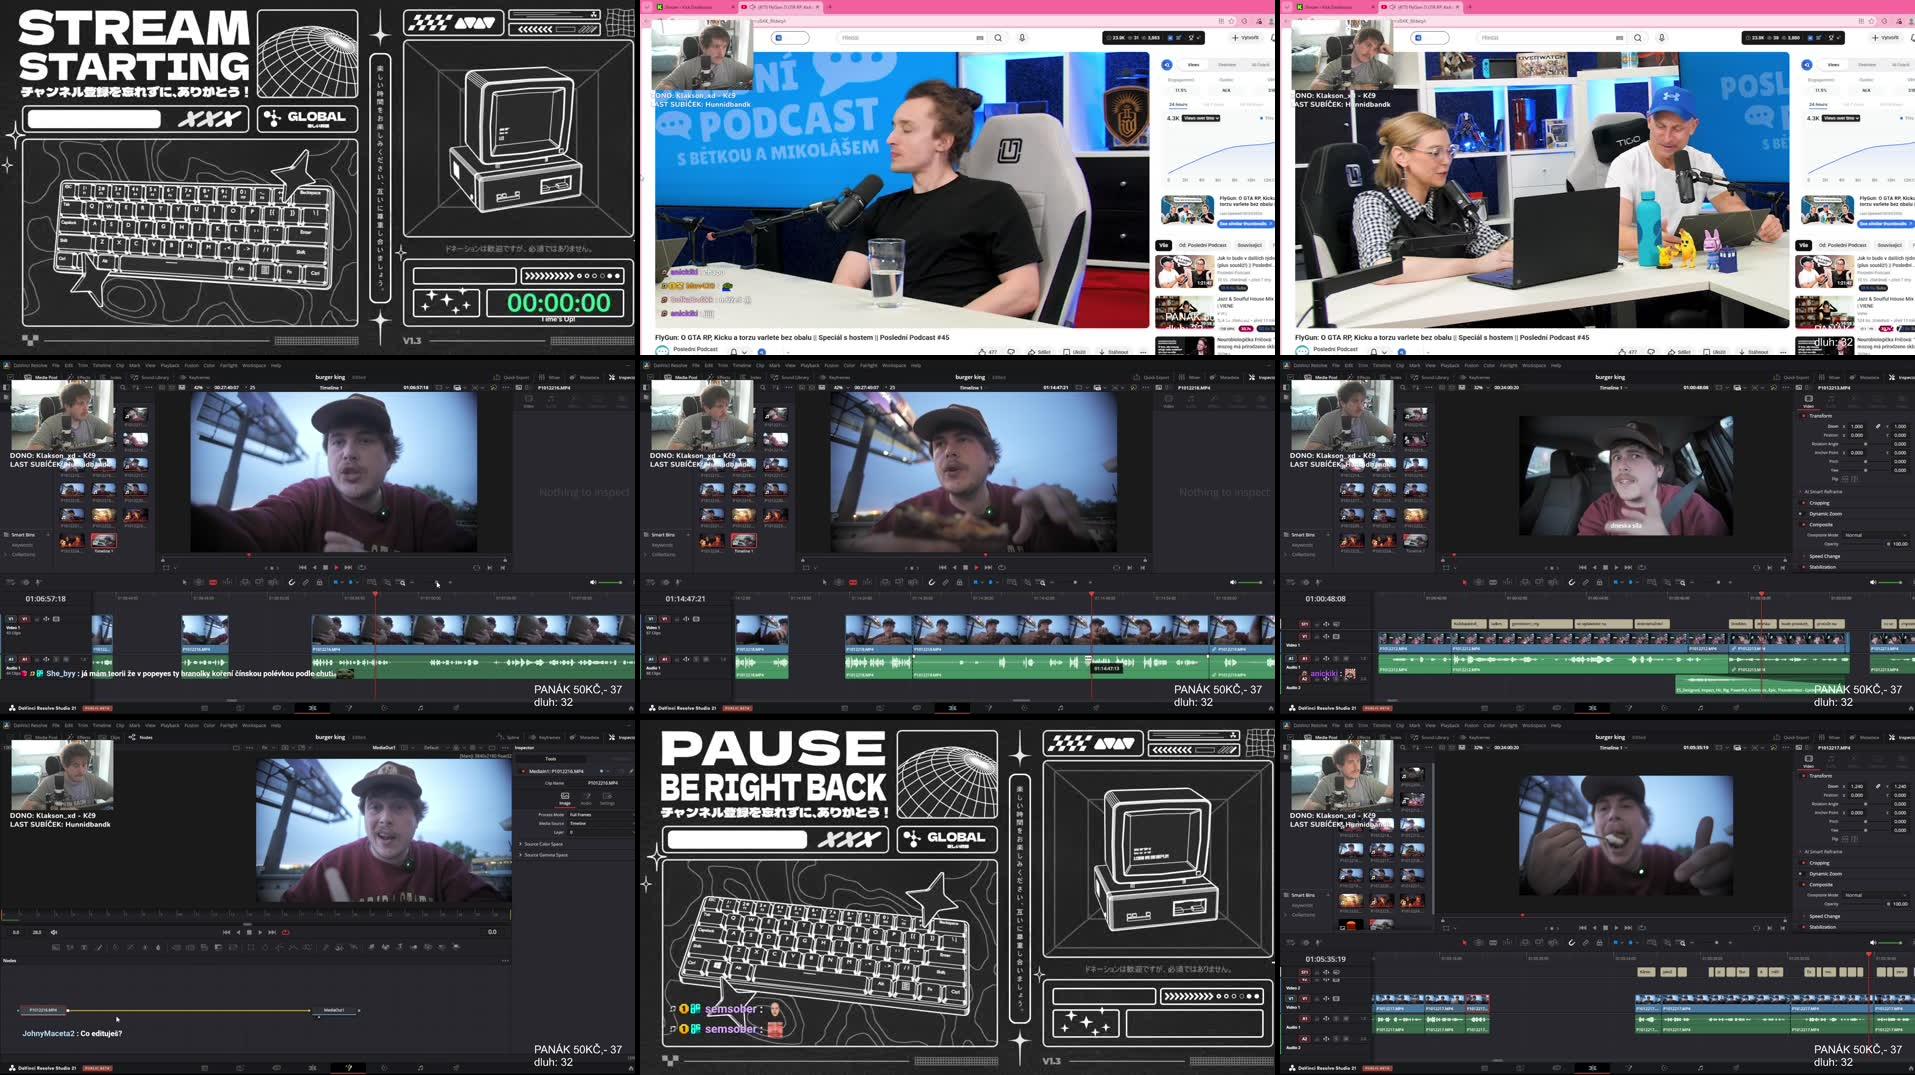Screen dimensions: 1915x1075
Task: Click Vytvořit button in the man-podcast frame
Action: [1247, 38]
